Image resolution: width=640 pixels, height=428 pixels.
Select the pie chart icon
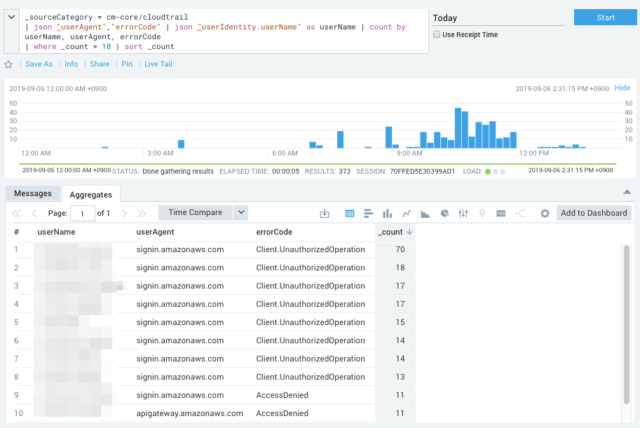coord(444,213)
